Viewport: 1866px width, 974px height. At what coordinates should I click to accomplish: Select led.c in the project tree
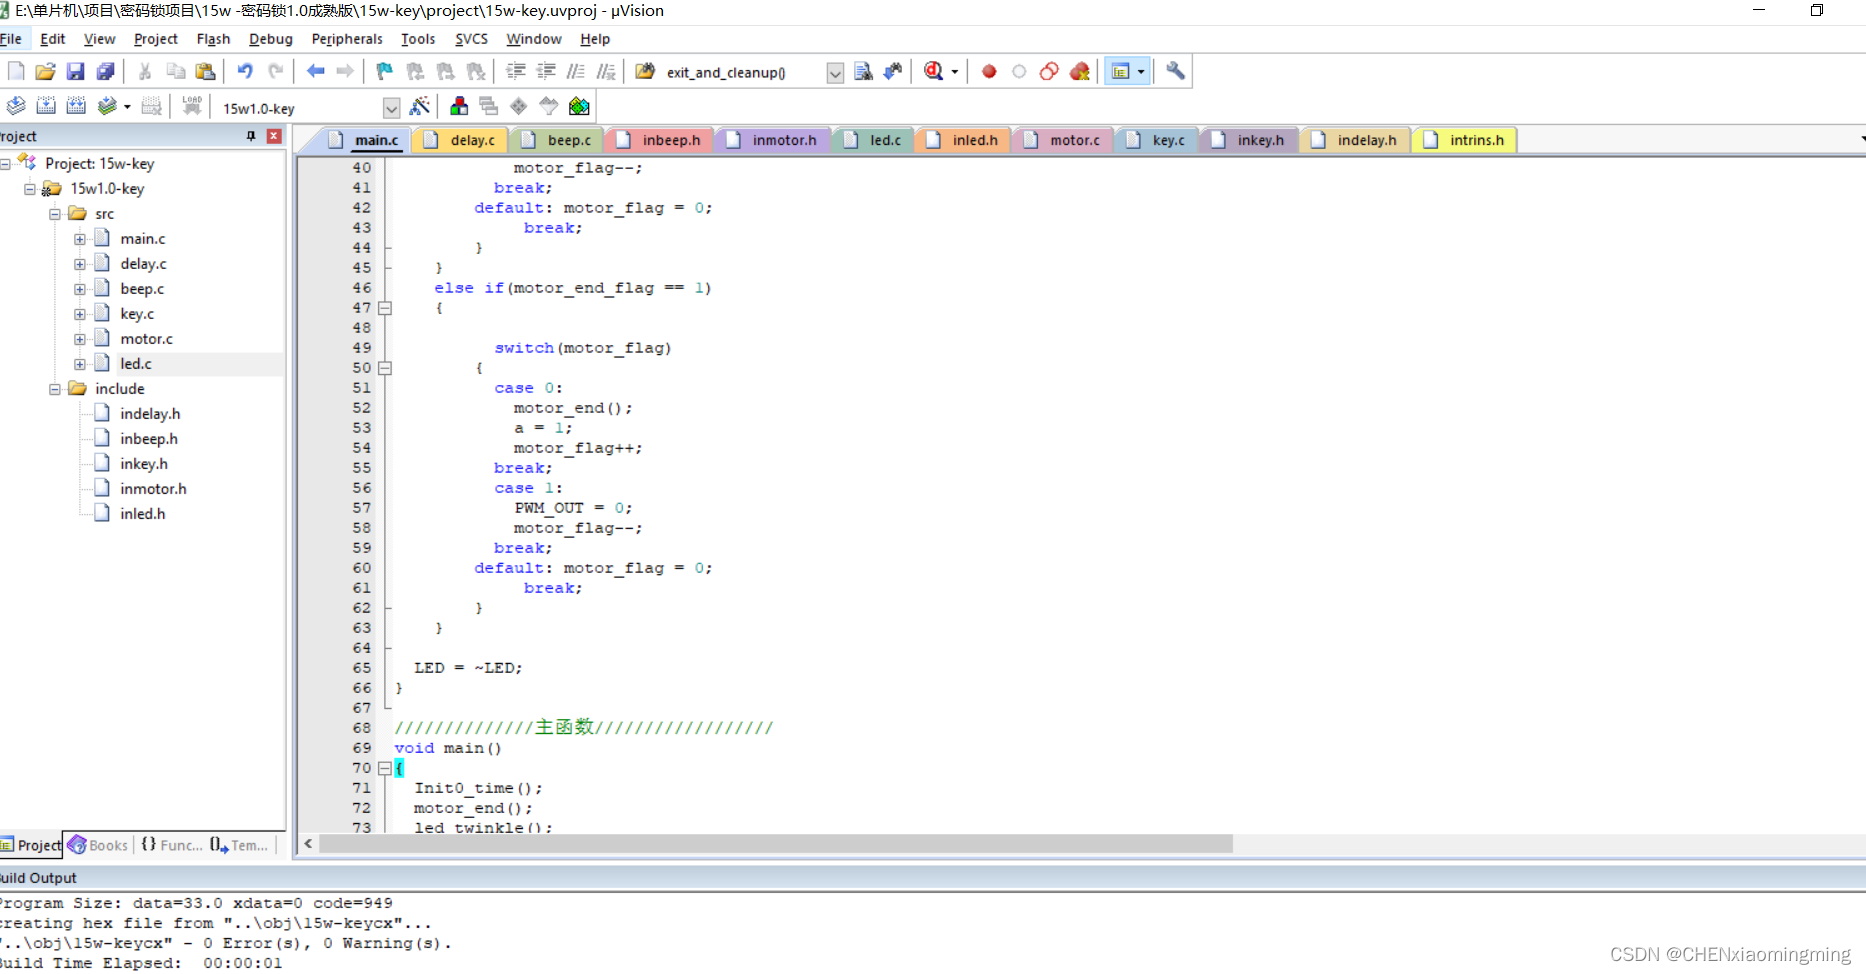(x=136, y=364)
